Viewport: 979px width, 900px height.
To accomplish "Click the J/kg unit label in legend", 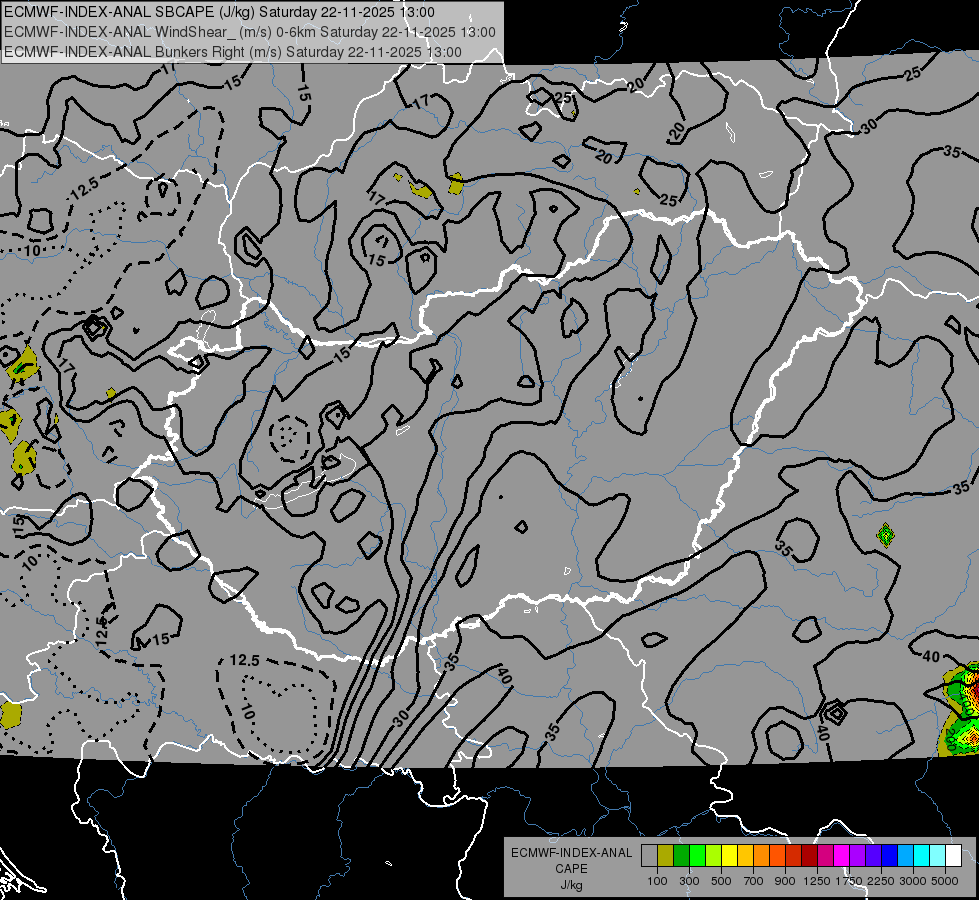I will pos(571,885).
